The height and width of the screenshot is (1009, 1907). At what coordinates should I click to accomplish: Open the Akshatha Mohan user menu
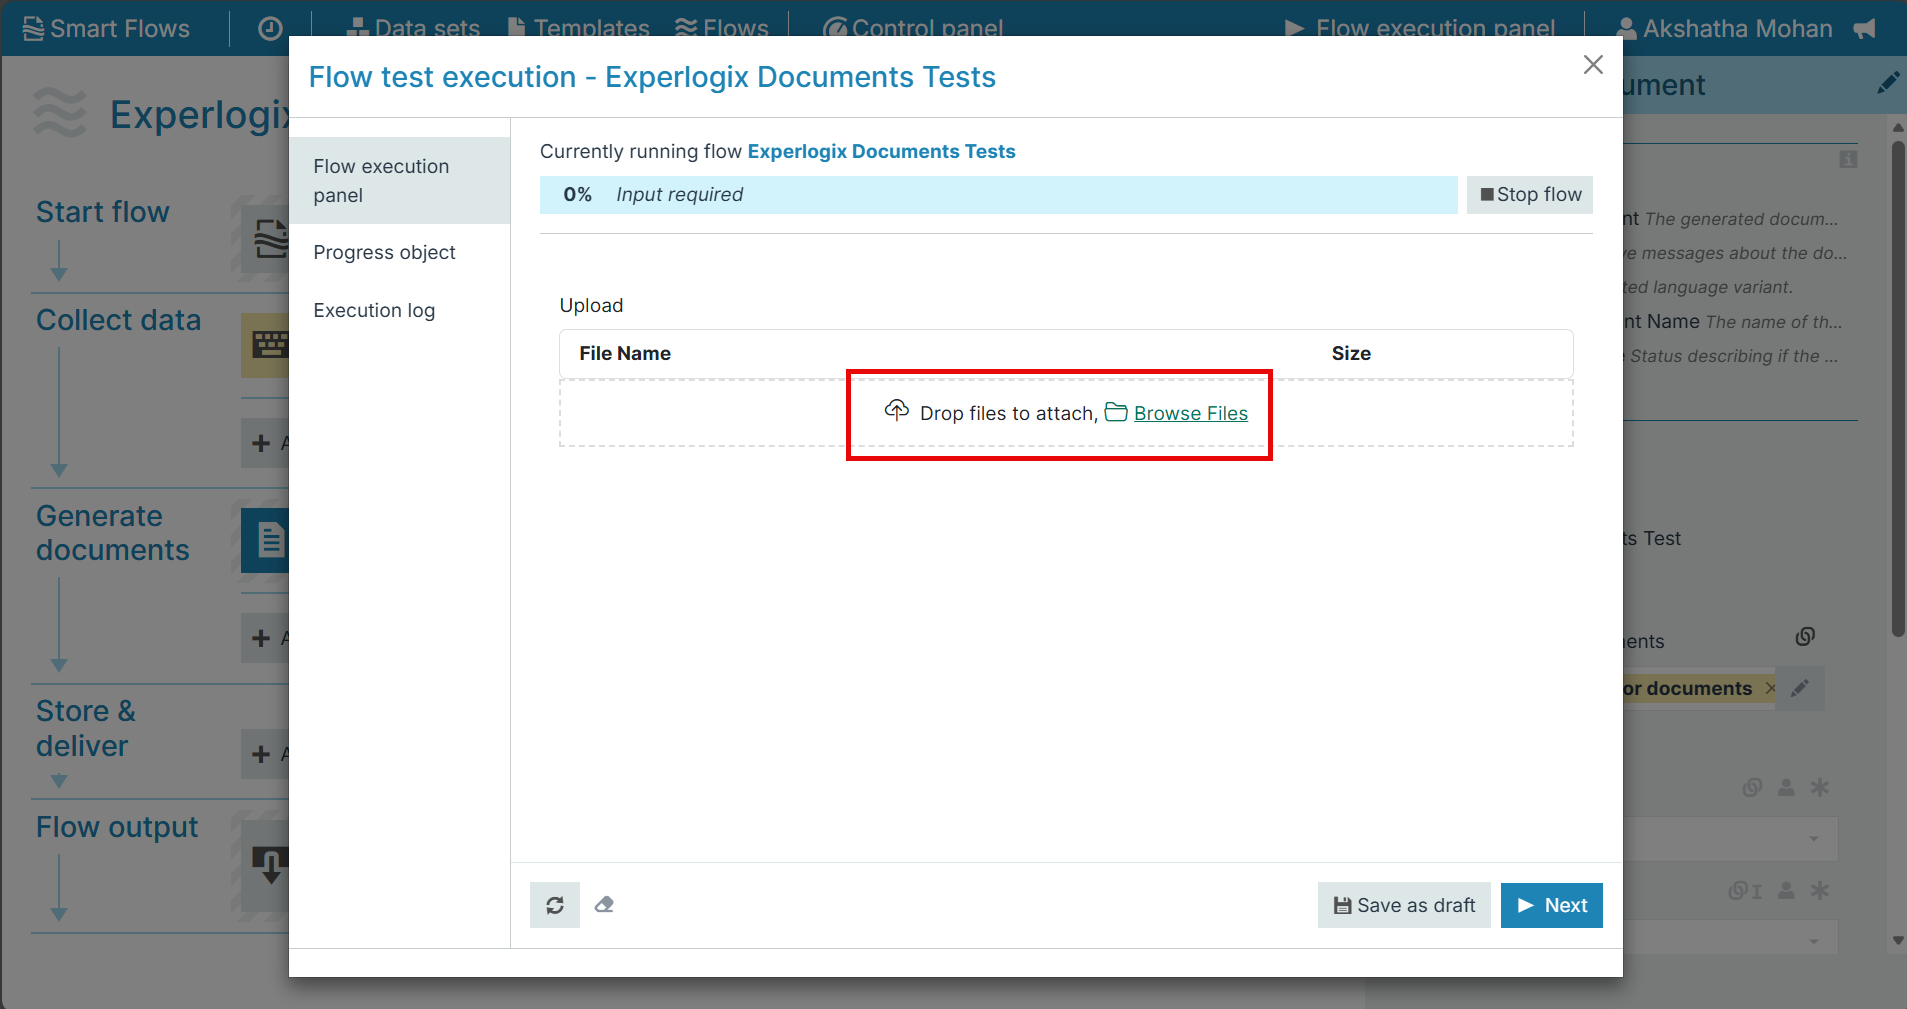(x=1725, y=28)
